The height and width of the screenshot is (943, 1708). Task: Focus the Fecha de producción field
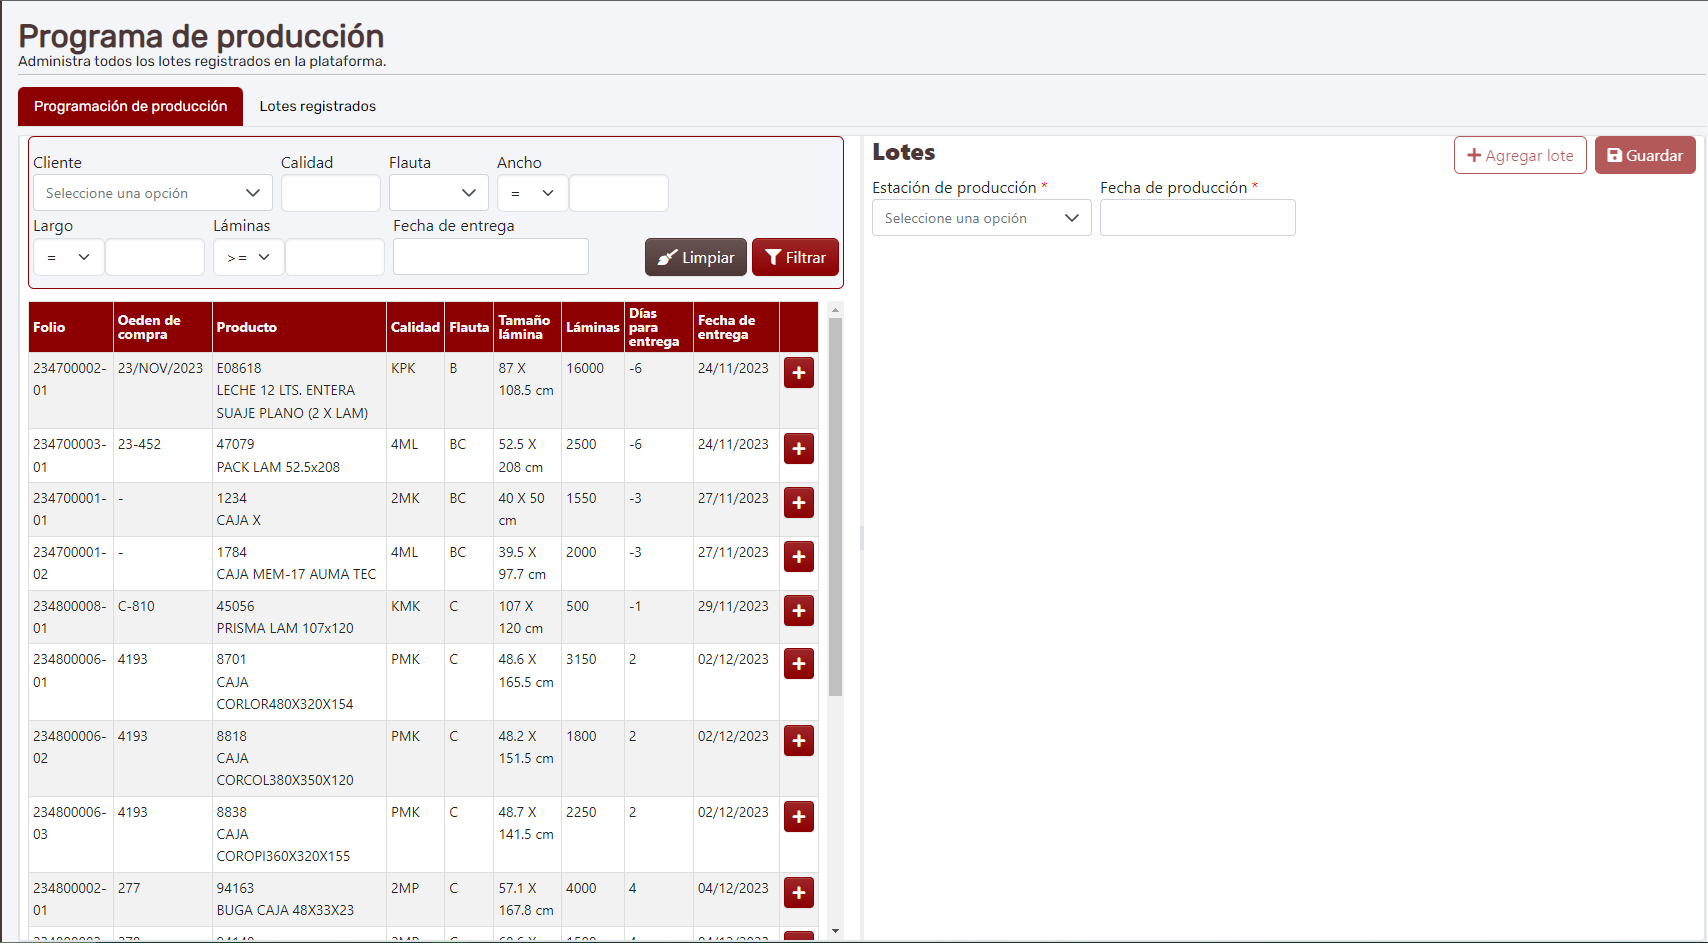pos(1197,218)
